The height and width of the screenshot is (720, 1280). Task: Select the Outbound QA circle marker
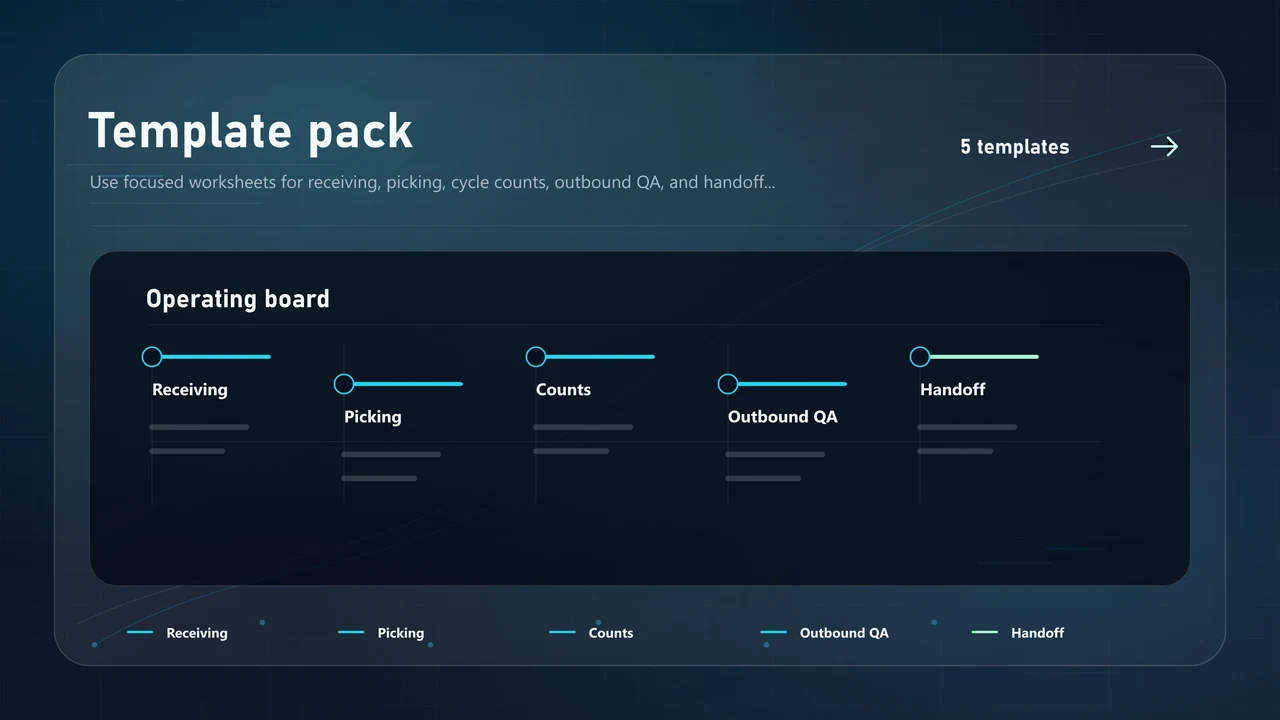[728, 384]
